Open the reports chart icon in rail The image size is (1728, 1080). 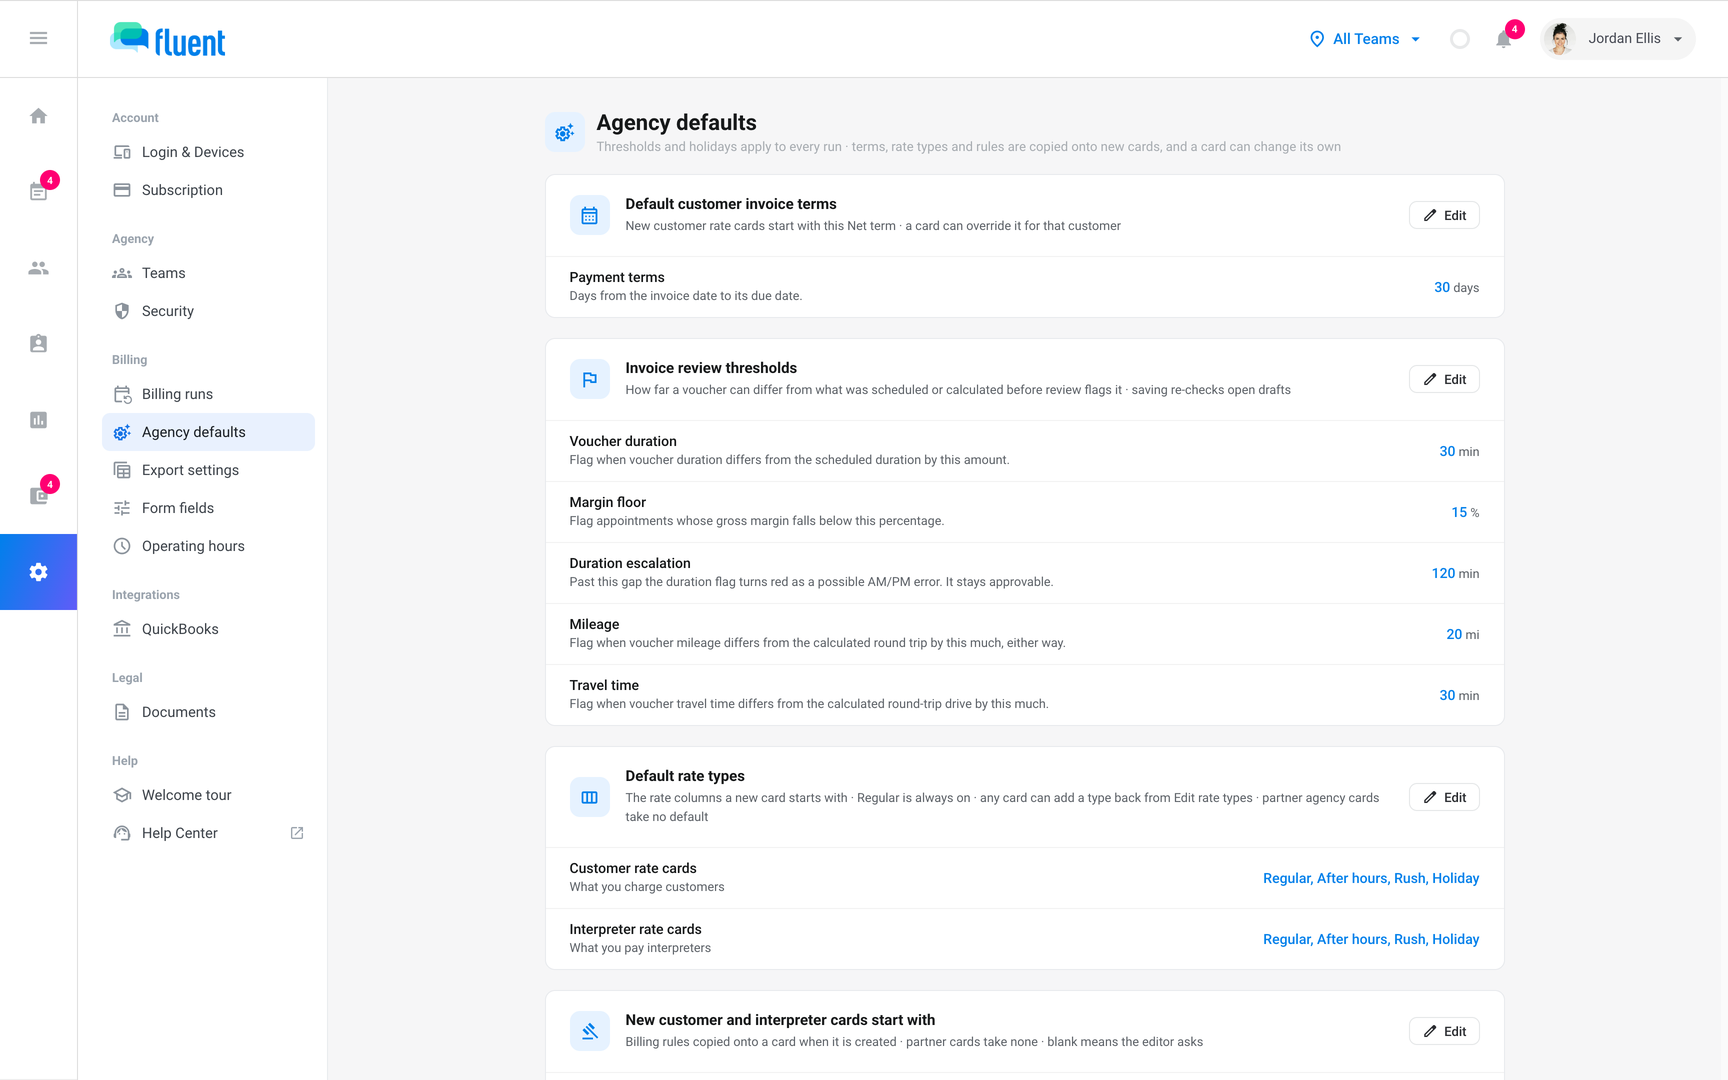point(38,420)
